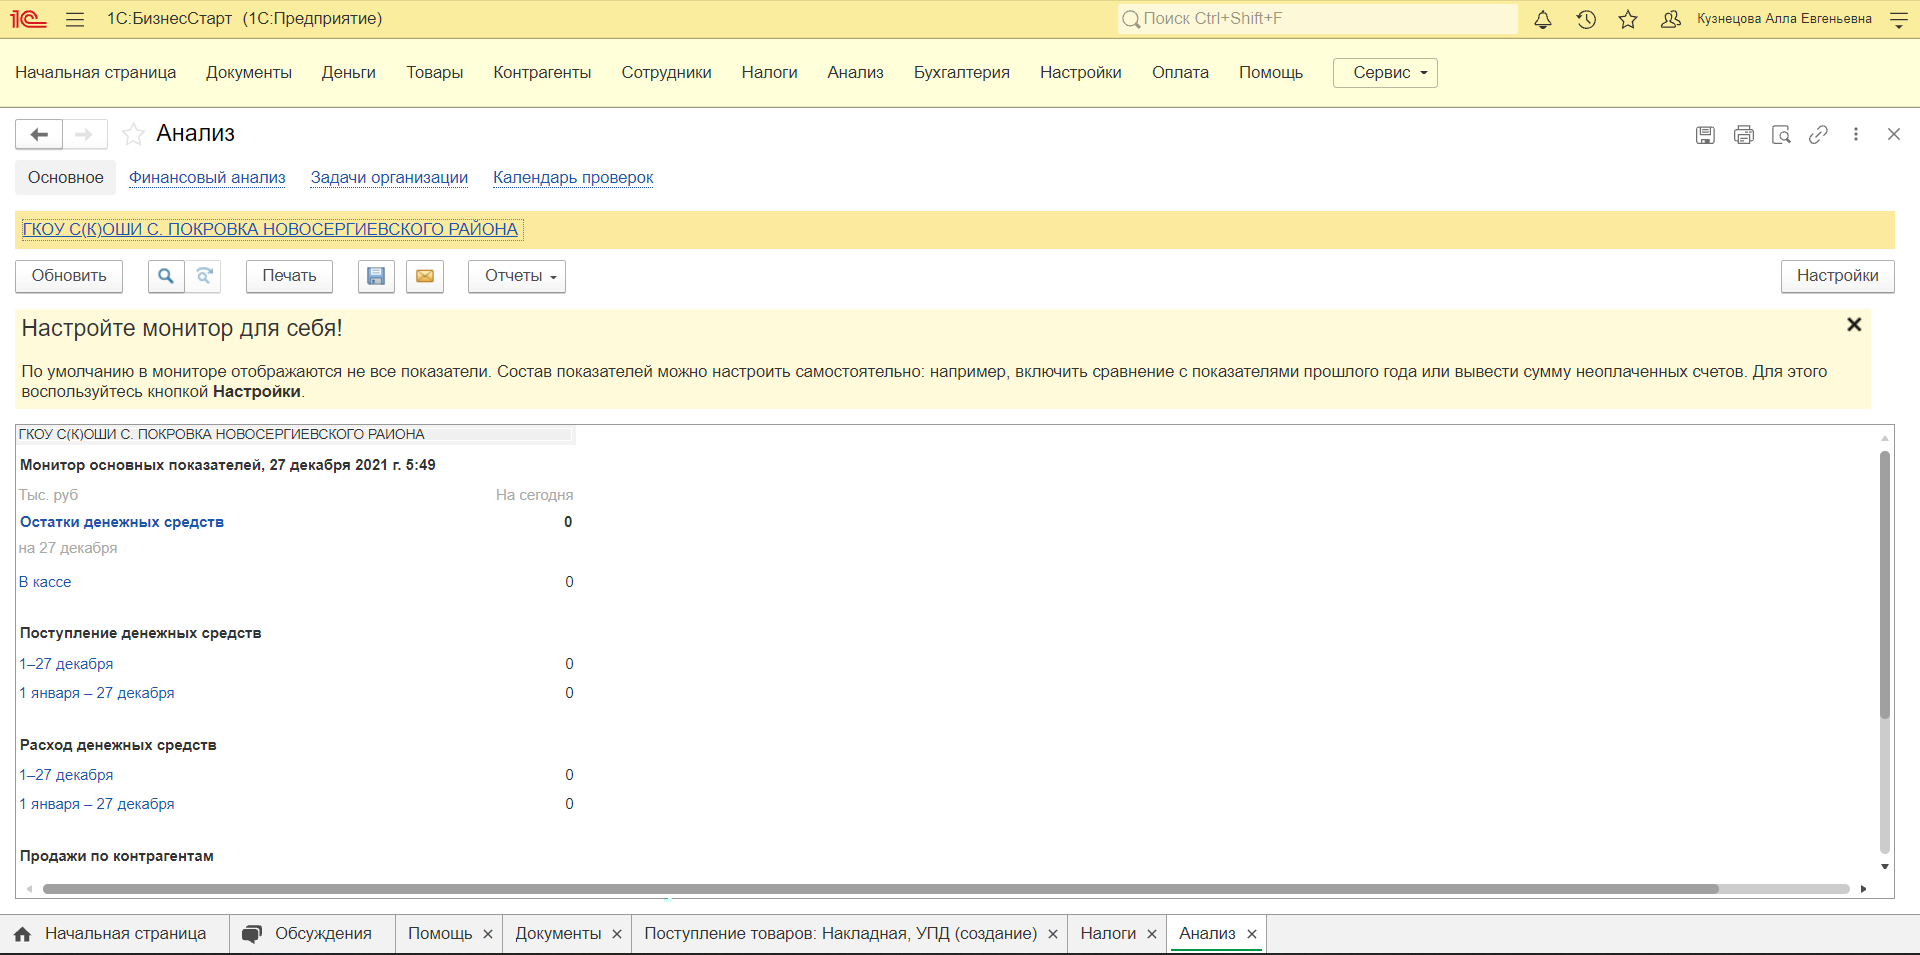Open the Контрагенты menu
The width and height of the screenshot is (1920, 955).
542,73
